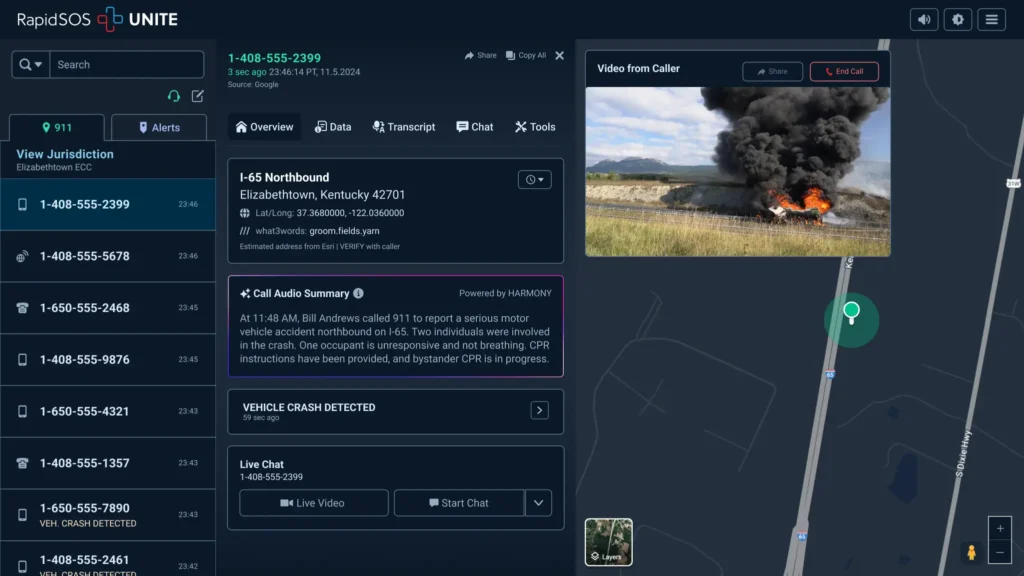Click into the Search input field
The height and width of the screenshot is (576, 1024).
[126, 65]
